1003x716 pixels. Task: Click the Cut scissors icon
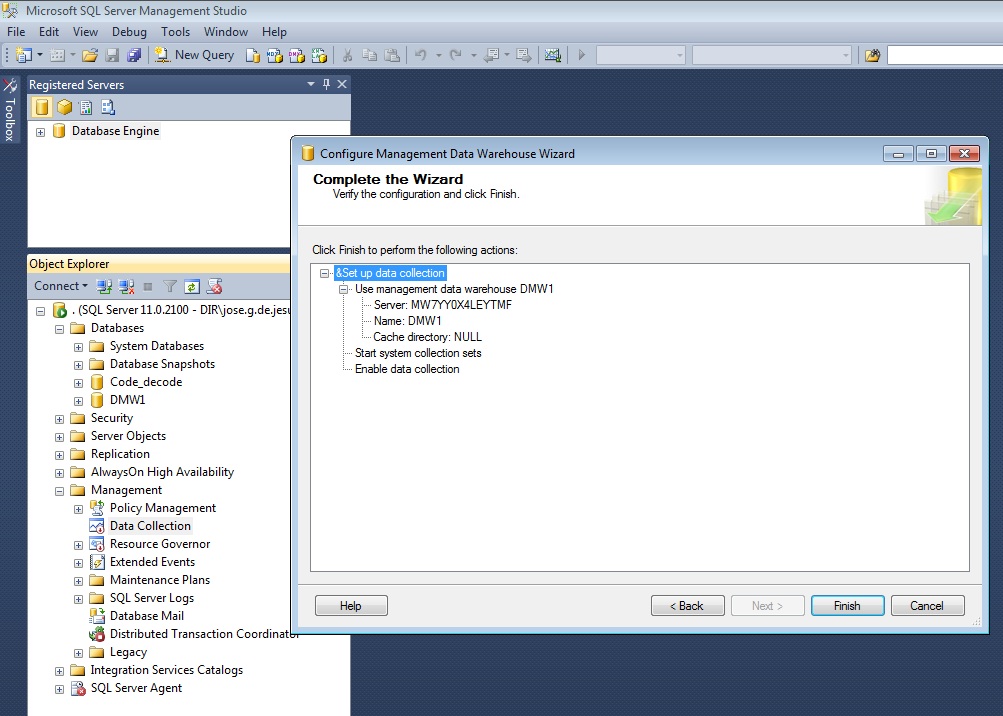tap(347, 55)
